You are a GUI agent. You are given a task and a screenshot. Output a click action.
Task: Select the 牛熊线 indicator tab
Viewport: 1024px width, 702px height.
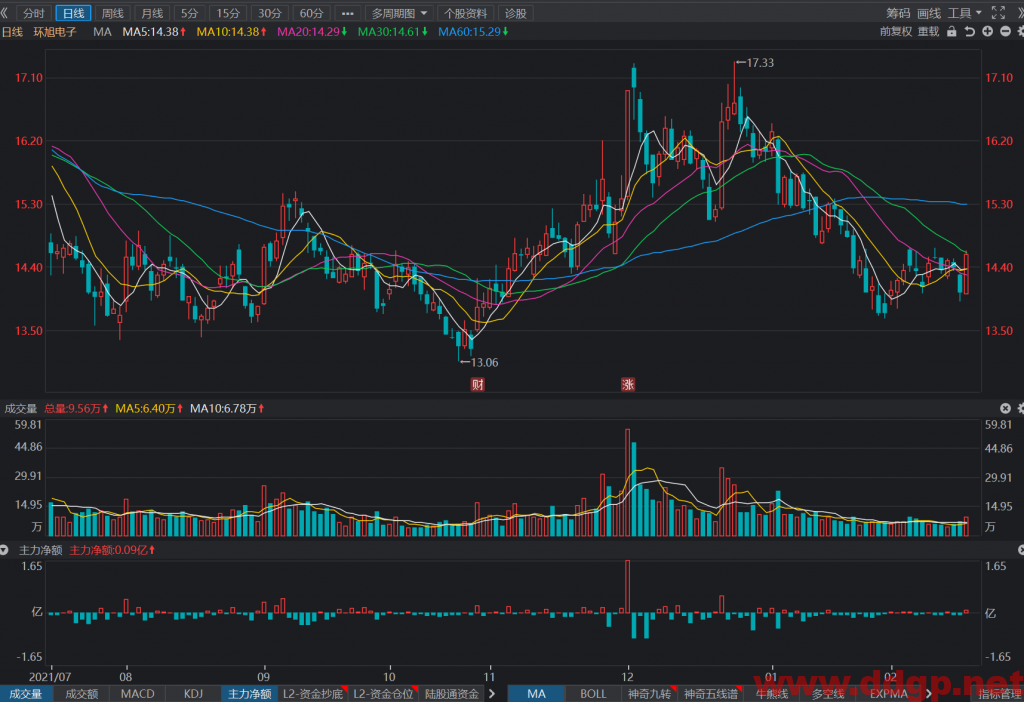(x=772, y=694)
